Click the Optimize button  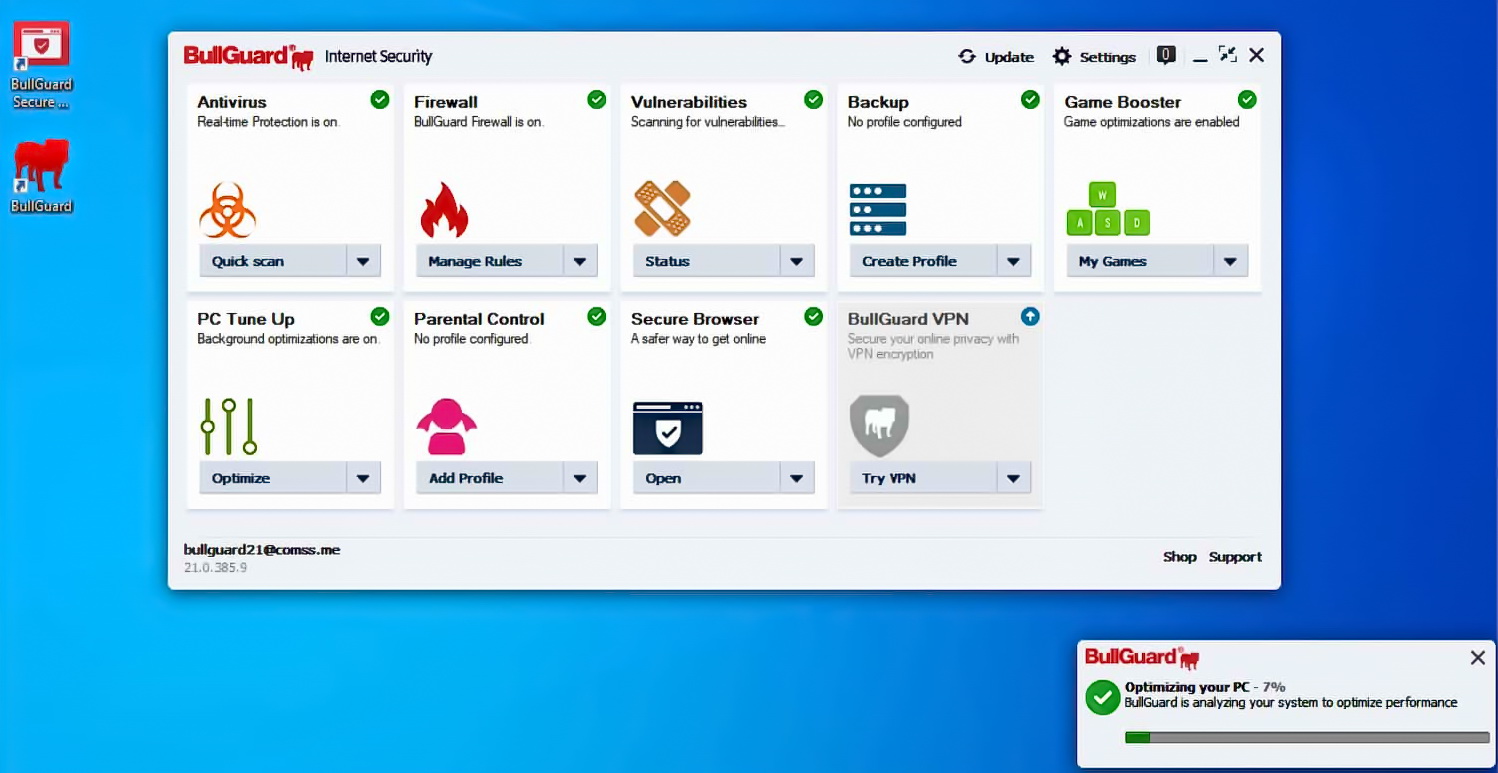click(x=273, y=478)
